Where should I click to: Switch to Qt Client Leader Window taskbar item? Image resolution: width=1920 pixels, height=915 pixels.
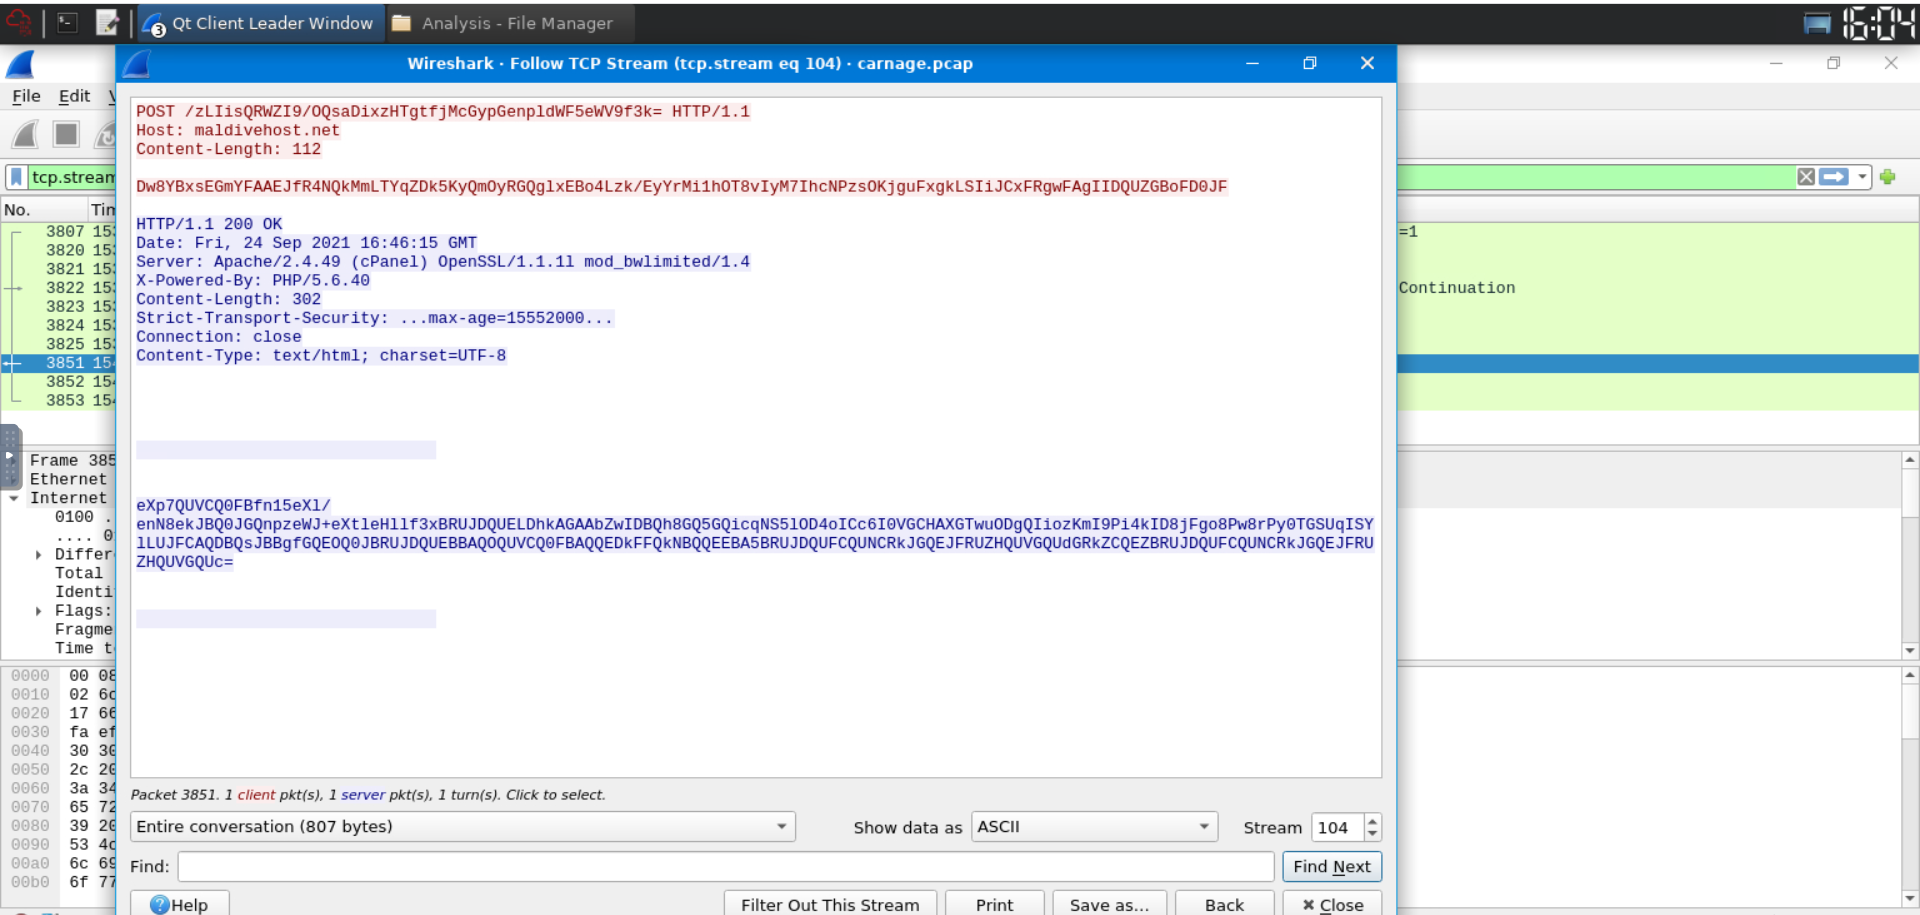click(x=259, y=23)
